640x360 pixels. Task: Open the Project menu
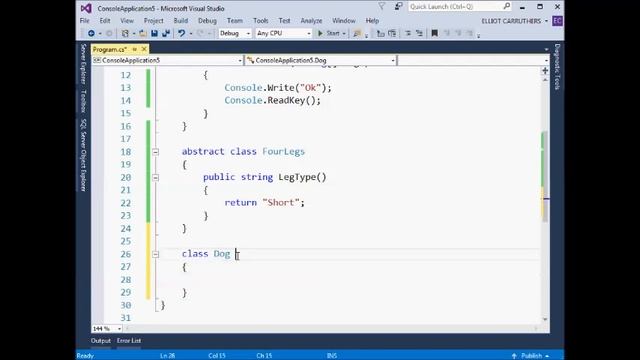[153, 21]
